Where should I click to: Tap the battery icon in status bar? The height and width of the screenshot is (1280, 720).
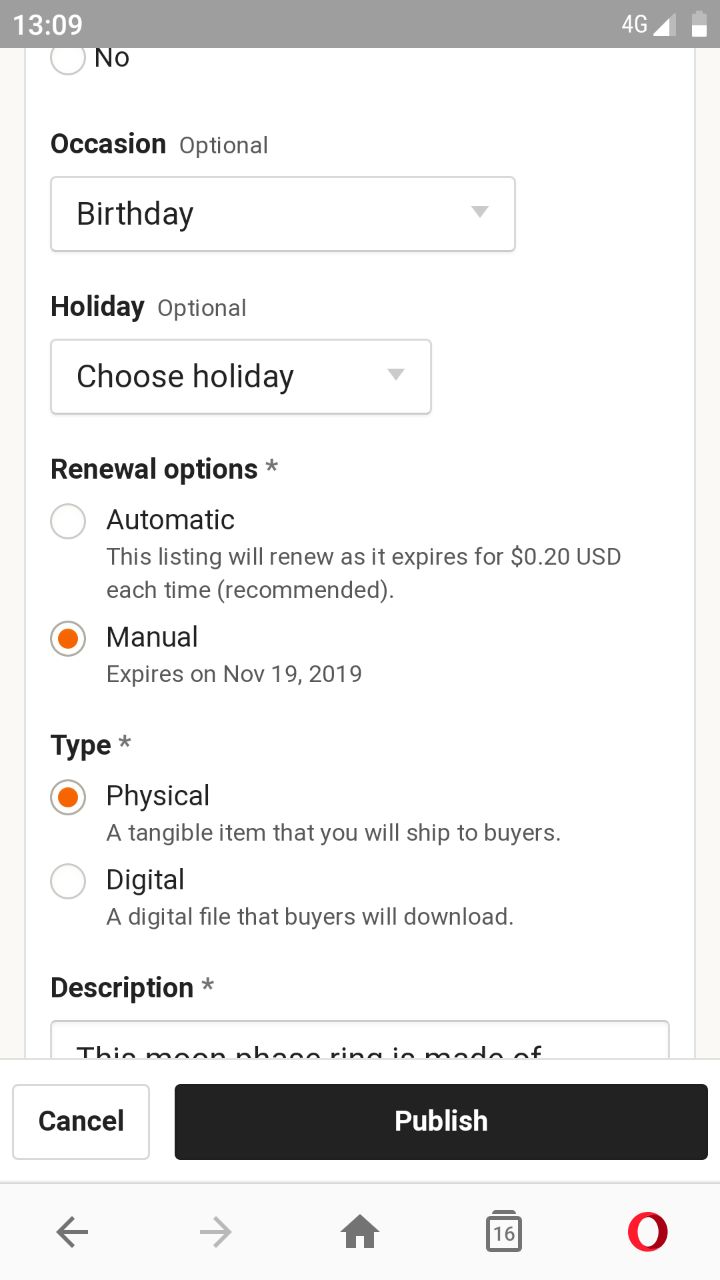point(700,24)
